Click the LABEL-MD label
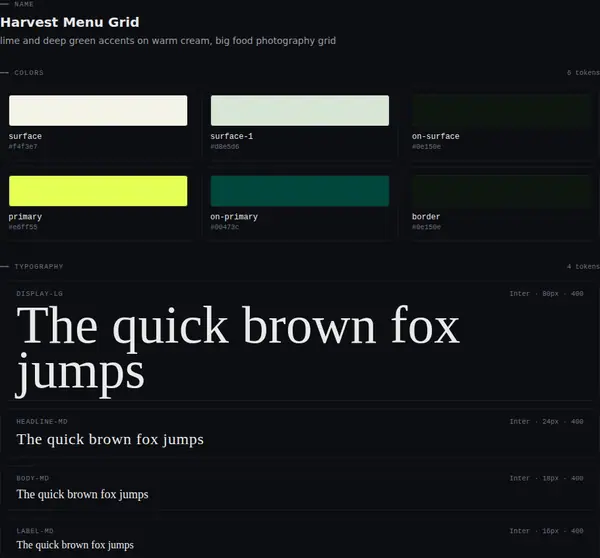The image size is (600, 558). [x=35, y=531]
